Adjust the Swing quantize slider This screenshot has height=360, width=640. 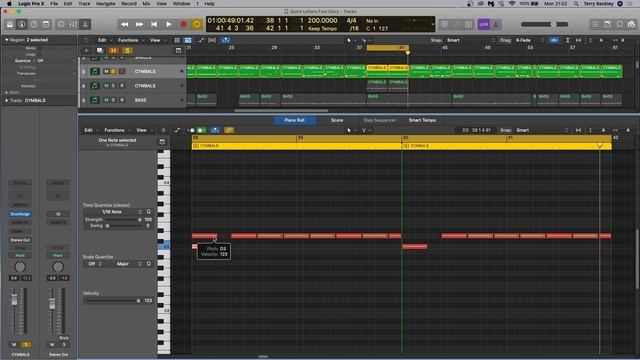[124, 226]
